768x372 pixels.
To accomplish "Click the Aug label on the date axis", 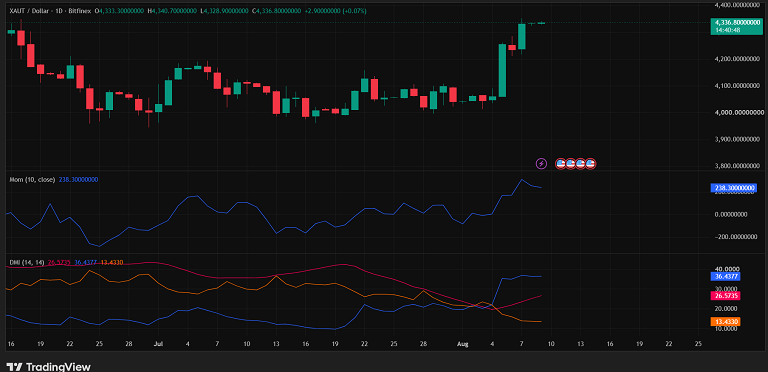I will (x=463, y=344).
